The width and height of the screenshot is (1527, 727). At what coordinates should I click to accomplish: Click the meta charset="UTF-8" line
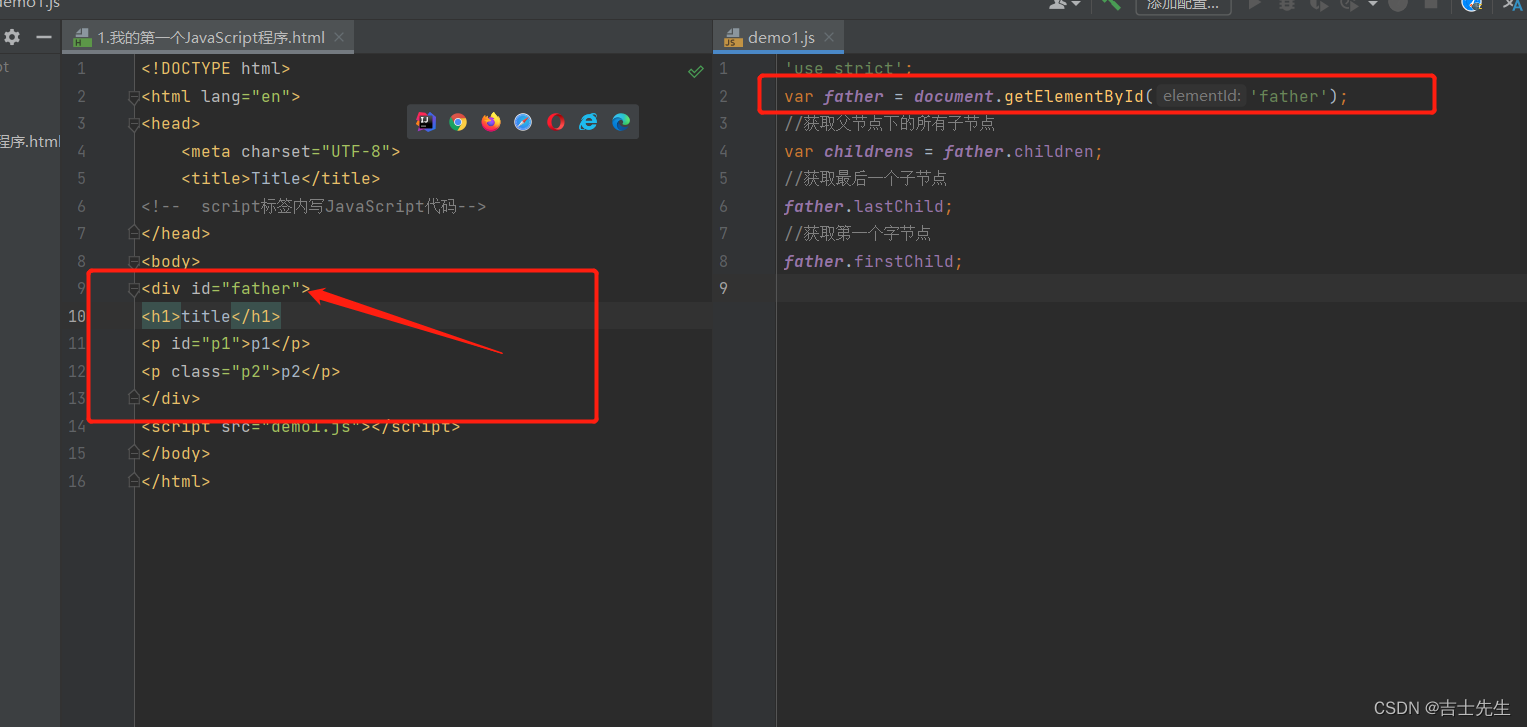coord(290,152)
